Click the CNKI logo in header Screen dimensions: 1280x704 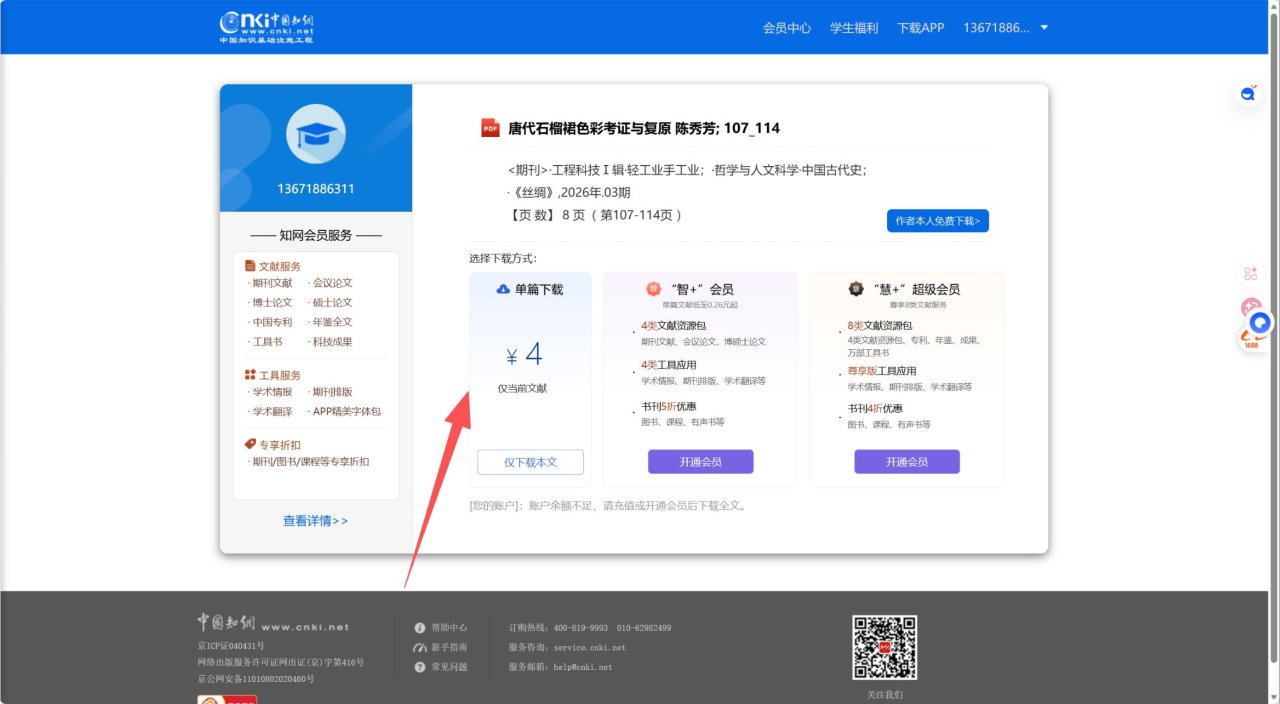(x=266, y=27)
